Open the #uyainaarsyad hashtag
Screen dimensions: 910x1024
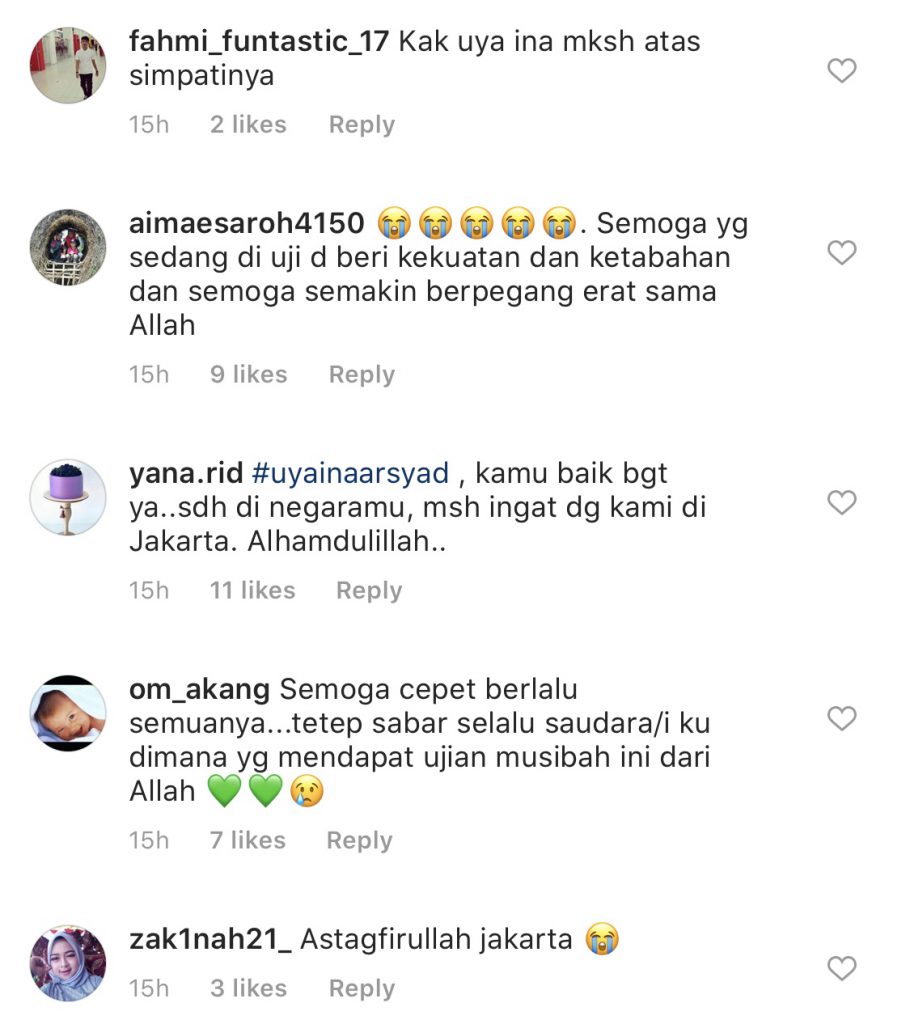tap(350, 473)
